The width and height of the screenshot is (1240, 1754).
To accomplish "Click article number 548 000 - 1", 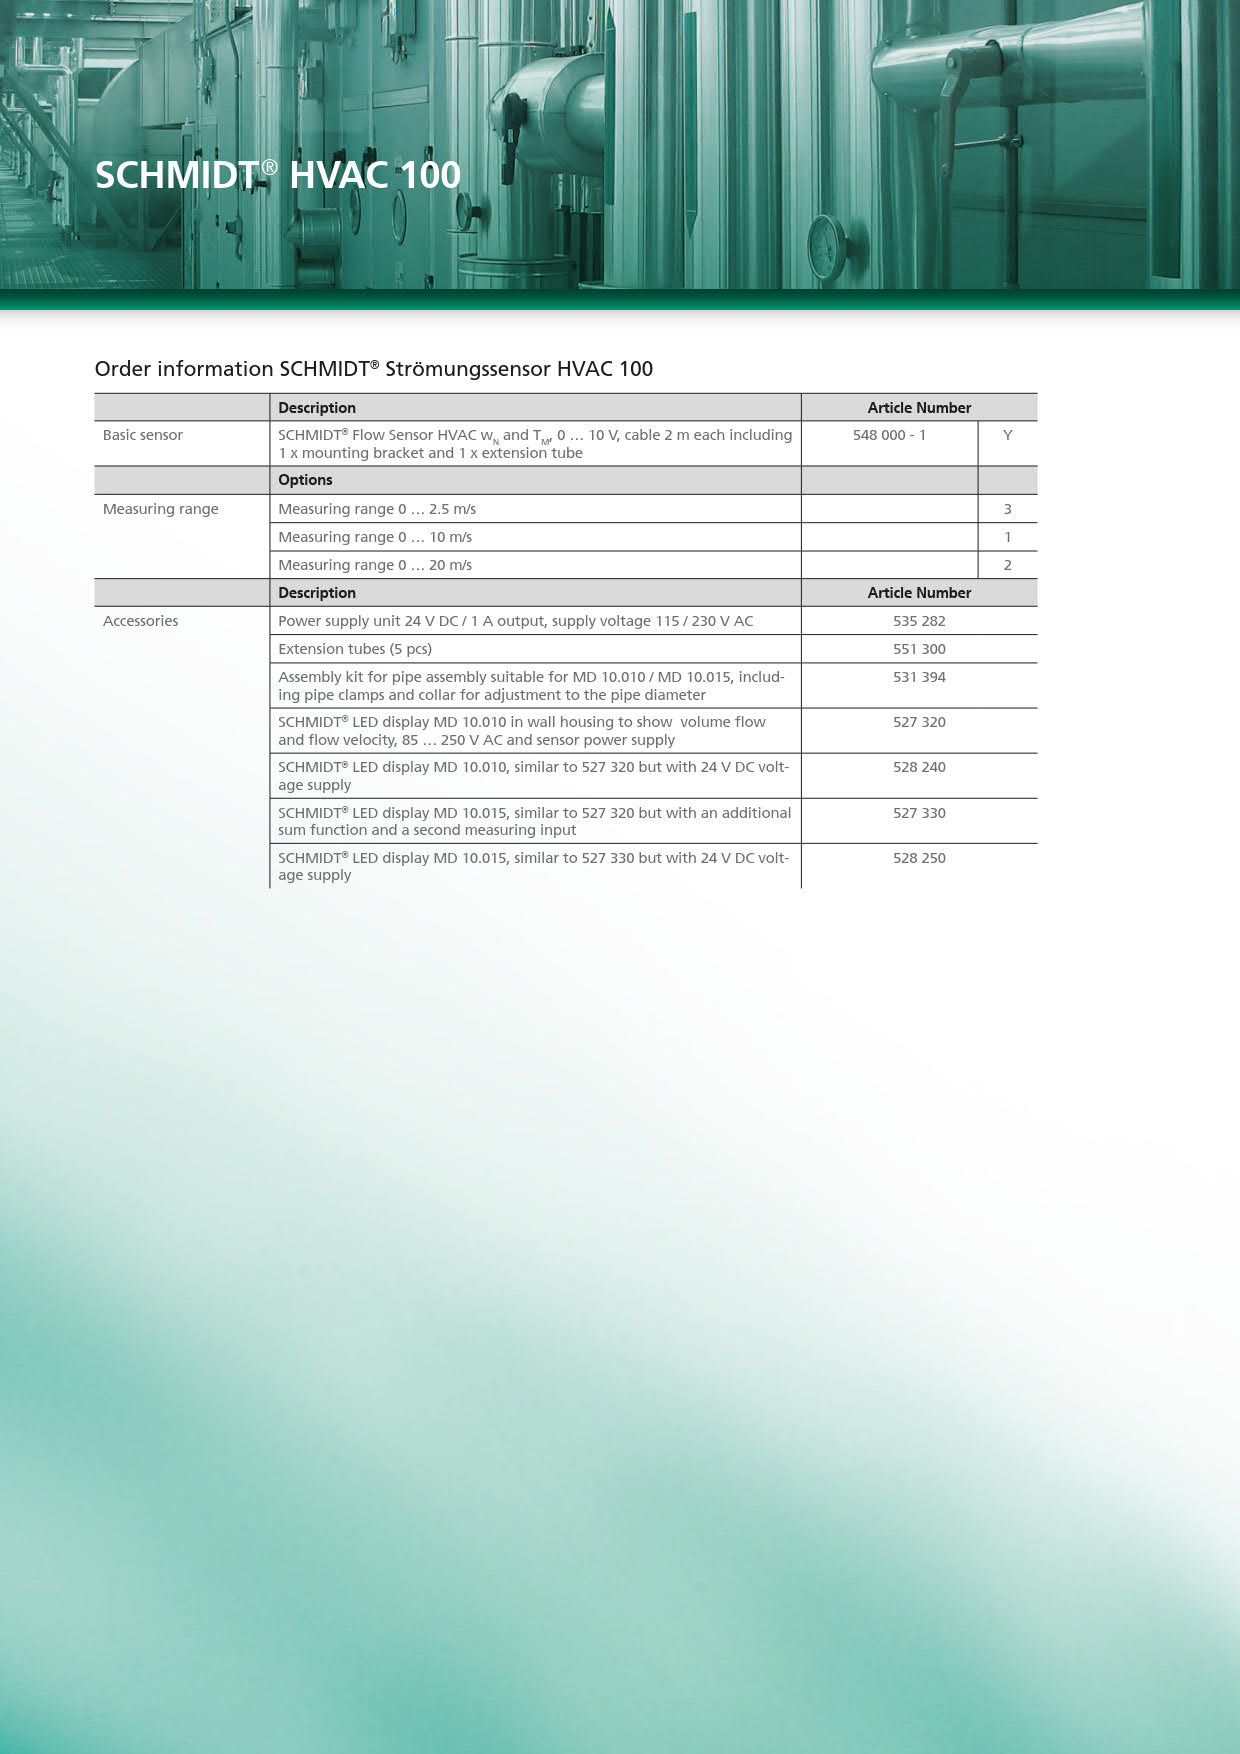I will [x=889, y=435].
